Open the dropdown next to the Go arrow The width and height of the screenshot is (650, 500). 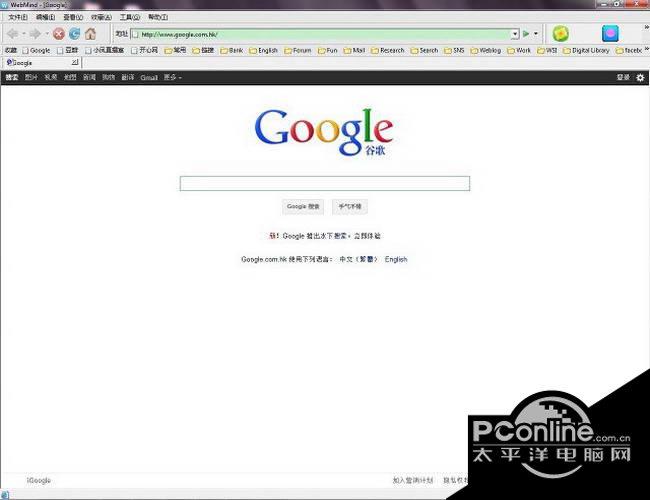click(536, 34)
